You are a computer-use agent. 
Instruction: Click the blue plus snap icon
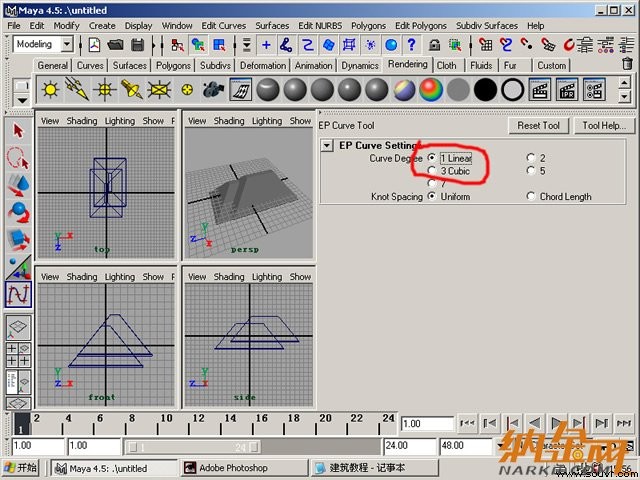click(x=266, y=44)
